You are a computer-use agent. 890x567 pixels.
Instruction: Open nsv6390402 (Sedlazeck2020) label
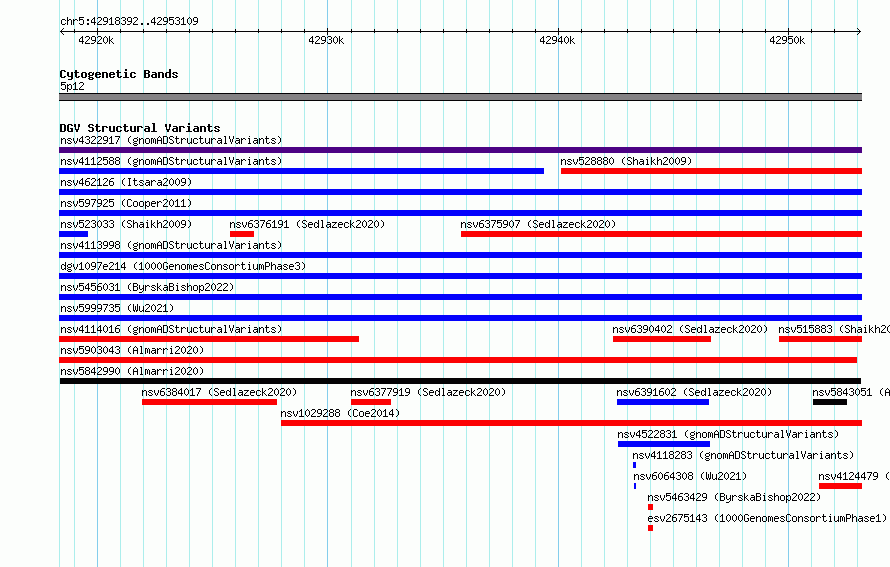[690, 329]
